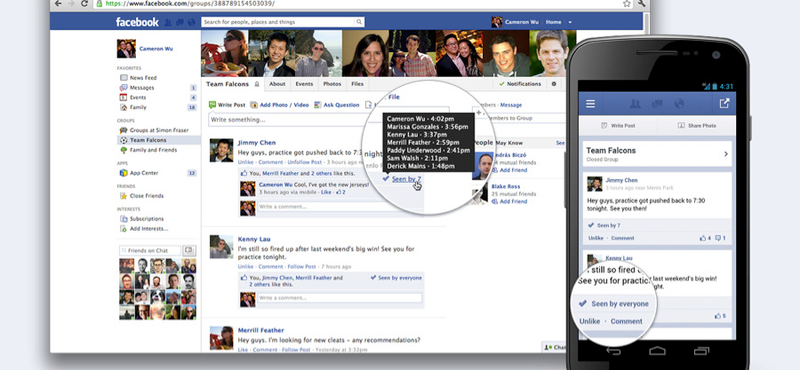Open the account dropdown arrow in header
Image resolution: width=800 pixels, height=370 pixels.
[570, 22]
